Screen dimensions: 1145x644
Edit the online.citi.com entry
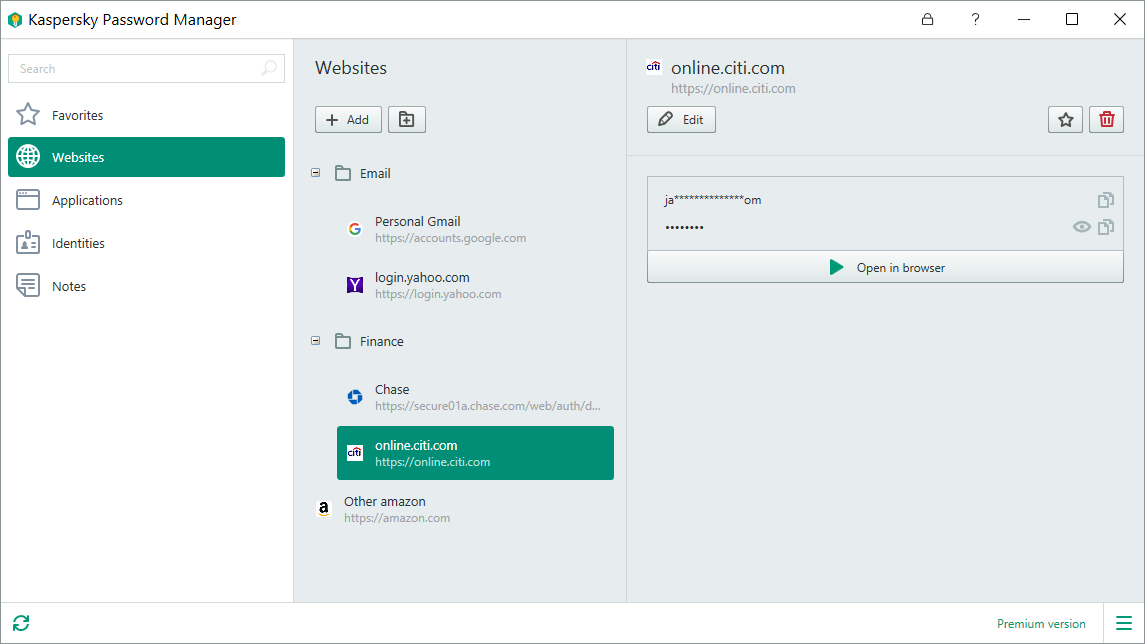point(681,120)
